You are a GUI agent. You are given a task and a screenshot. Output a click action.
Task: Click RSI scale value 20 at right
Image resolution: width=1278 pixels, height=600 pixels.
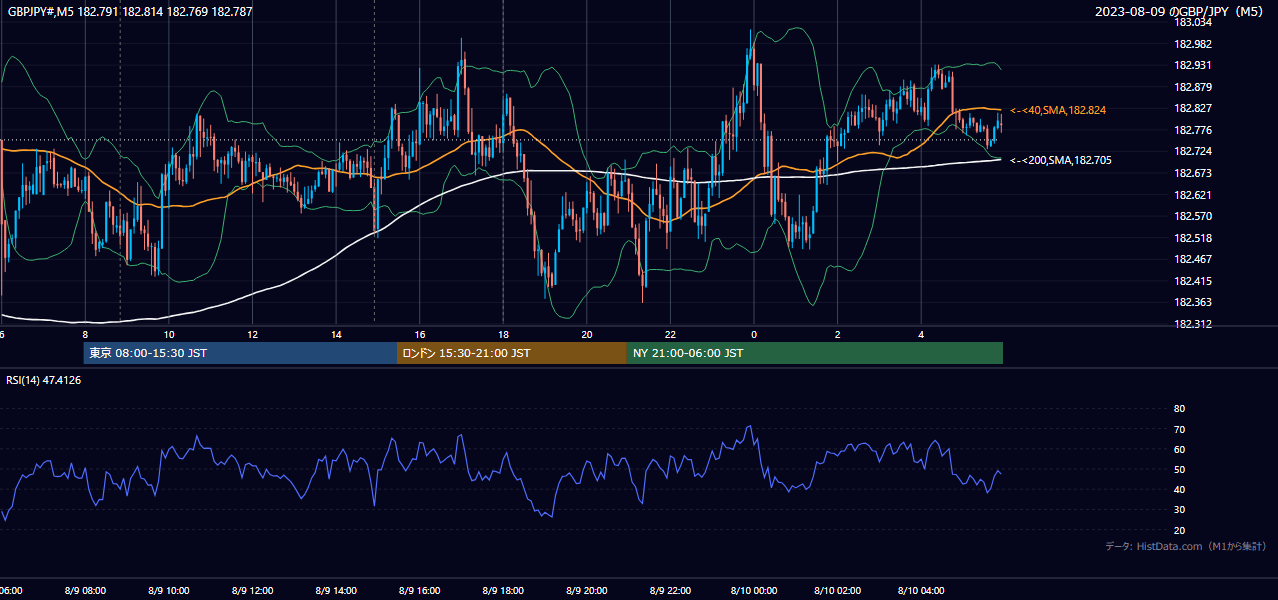(1179, 530)
